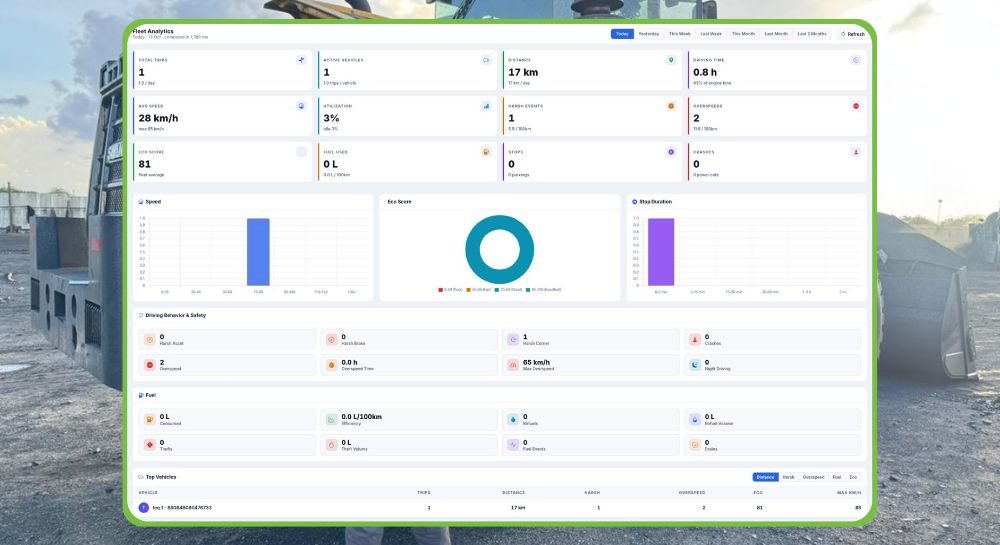Click the Stops card purple icon
Viewport: 1000px width, 545px height.
[x=671, y=152]
